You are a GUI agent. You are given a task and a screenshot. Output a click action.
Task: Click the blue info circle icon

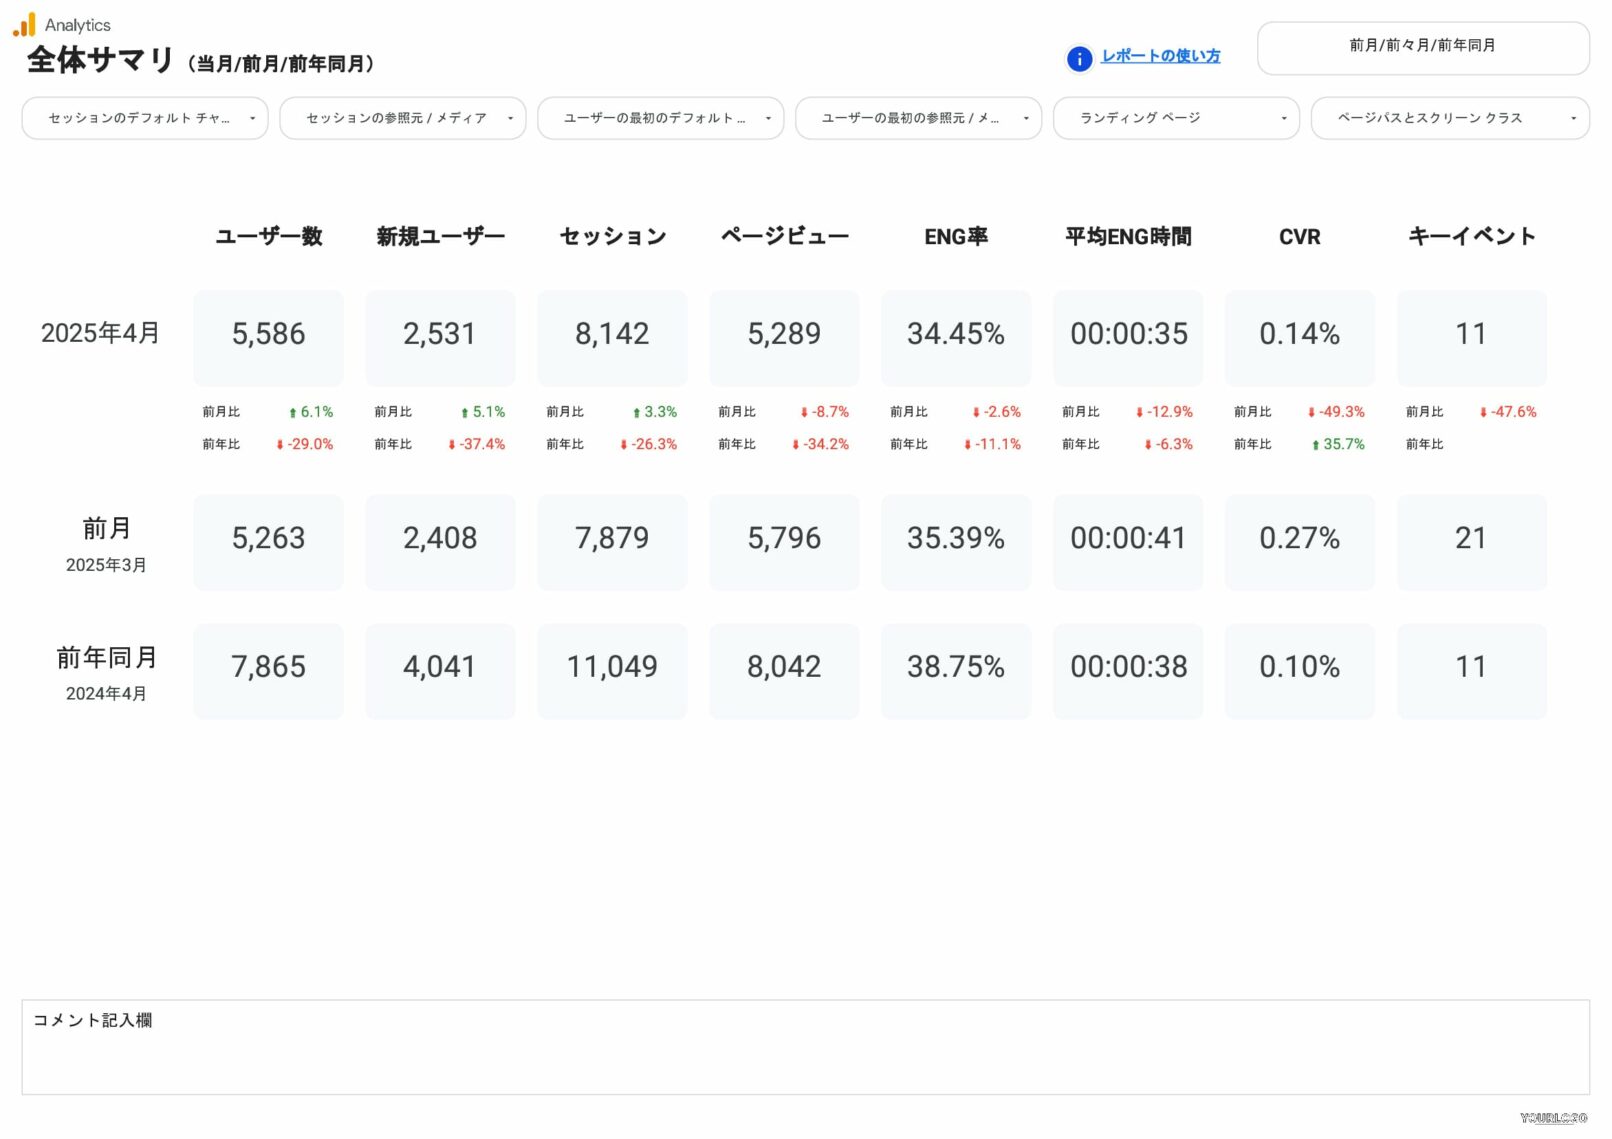(1079, 59)
